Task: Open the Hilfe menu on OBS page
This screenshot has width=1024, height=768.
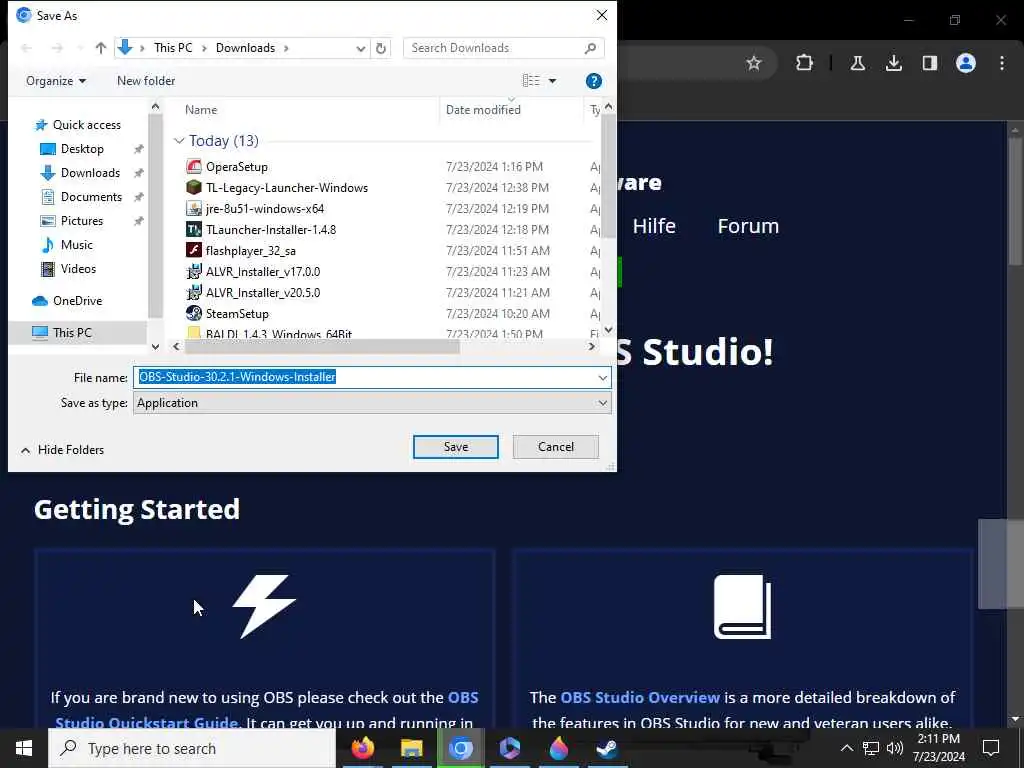Action: (654, 226)
